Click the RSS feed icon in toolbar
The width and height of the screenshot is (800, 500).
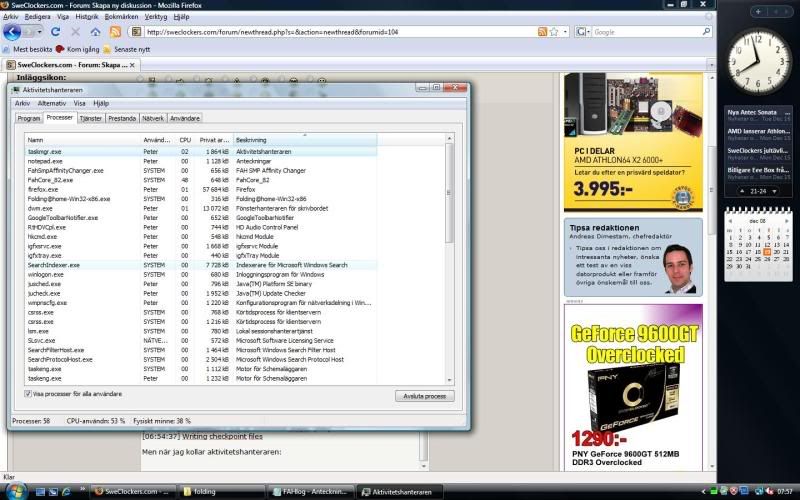(115, 31)
